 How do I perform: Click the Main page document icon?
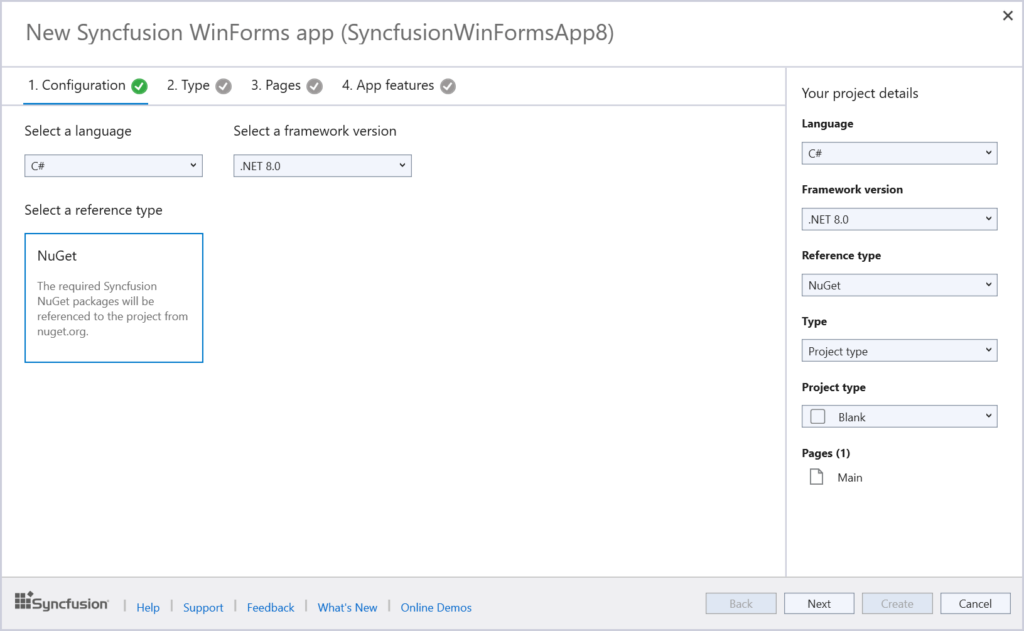pyautogui.click(x=815, y=477)
